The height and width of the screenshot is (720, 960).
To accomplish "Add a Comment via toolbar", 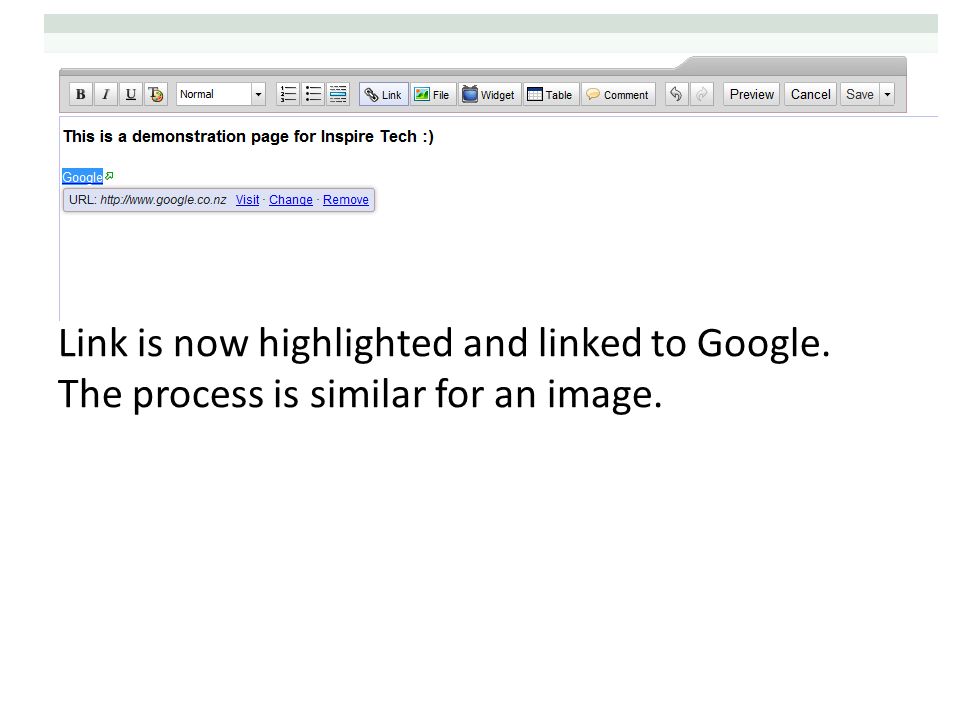I will (618, 95).
